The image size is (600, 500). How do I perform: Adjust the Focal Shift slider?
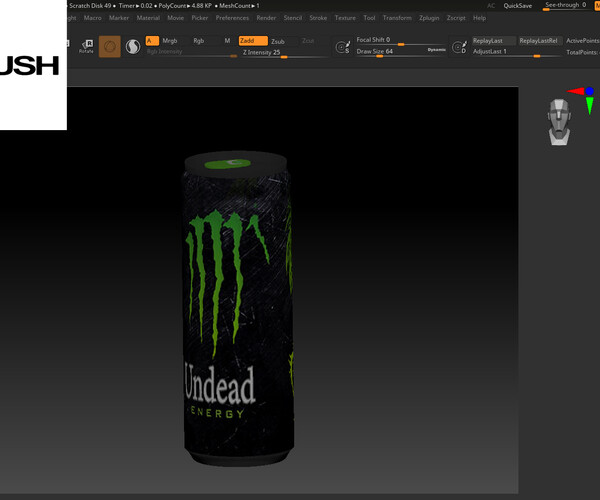pyautogui.click(x=400, y=41)
